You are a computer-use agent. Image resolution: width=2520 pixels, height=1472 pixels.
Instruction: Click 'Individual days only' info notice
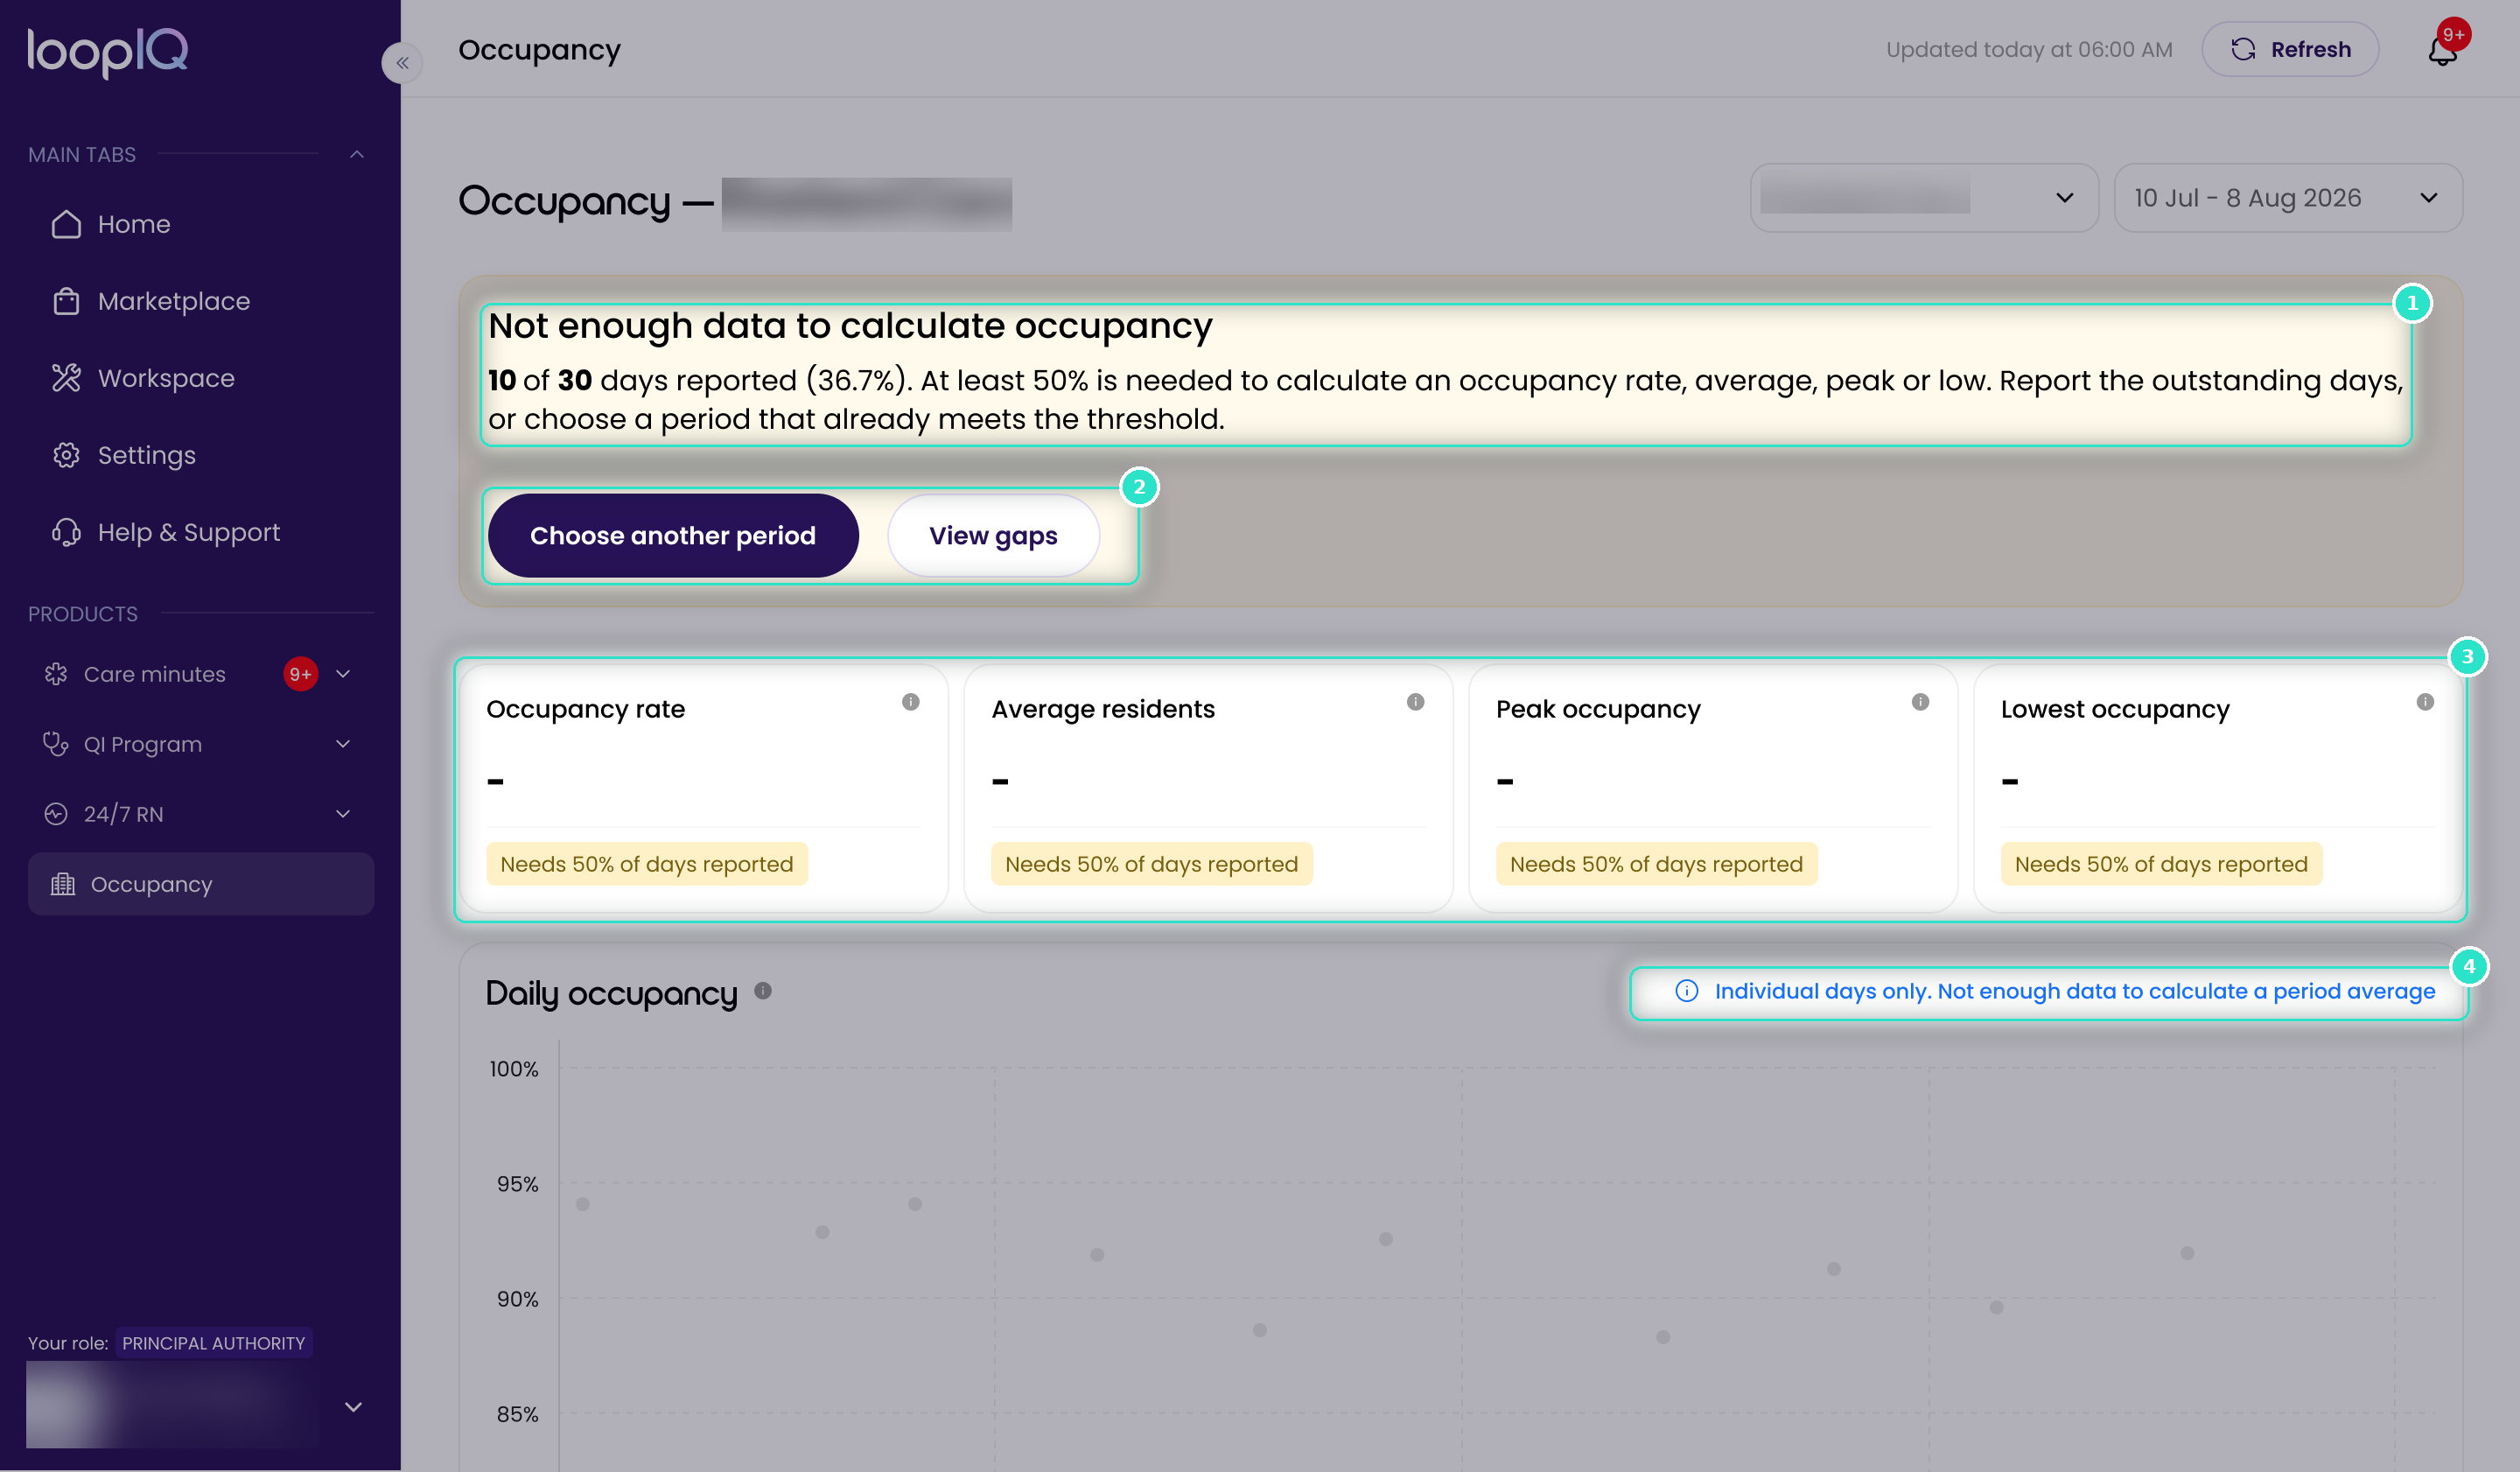click(2055, 991)
